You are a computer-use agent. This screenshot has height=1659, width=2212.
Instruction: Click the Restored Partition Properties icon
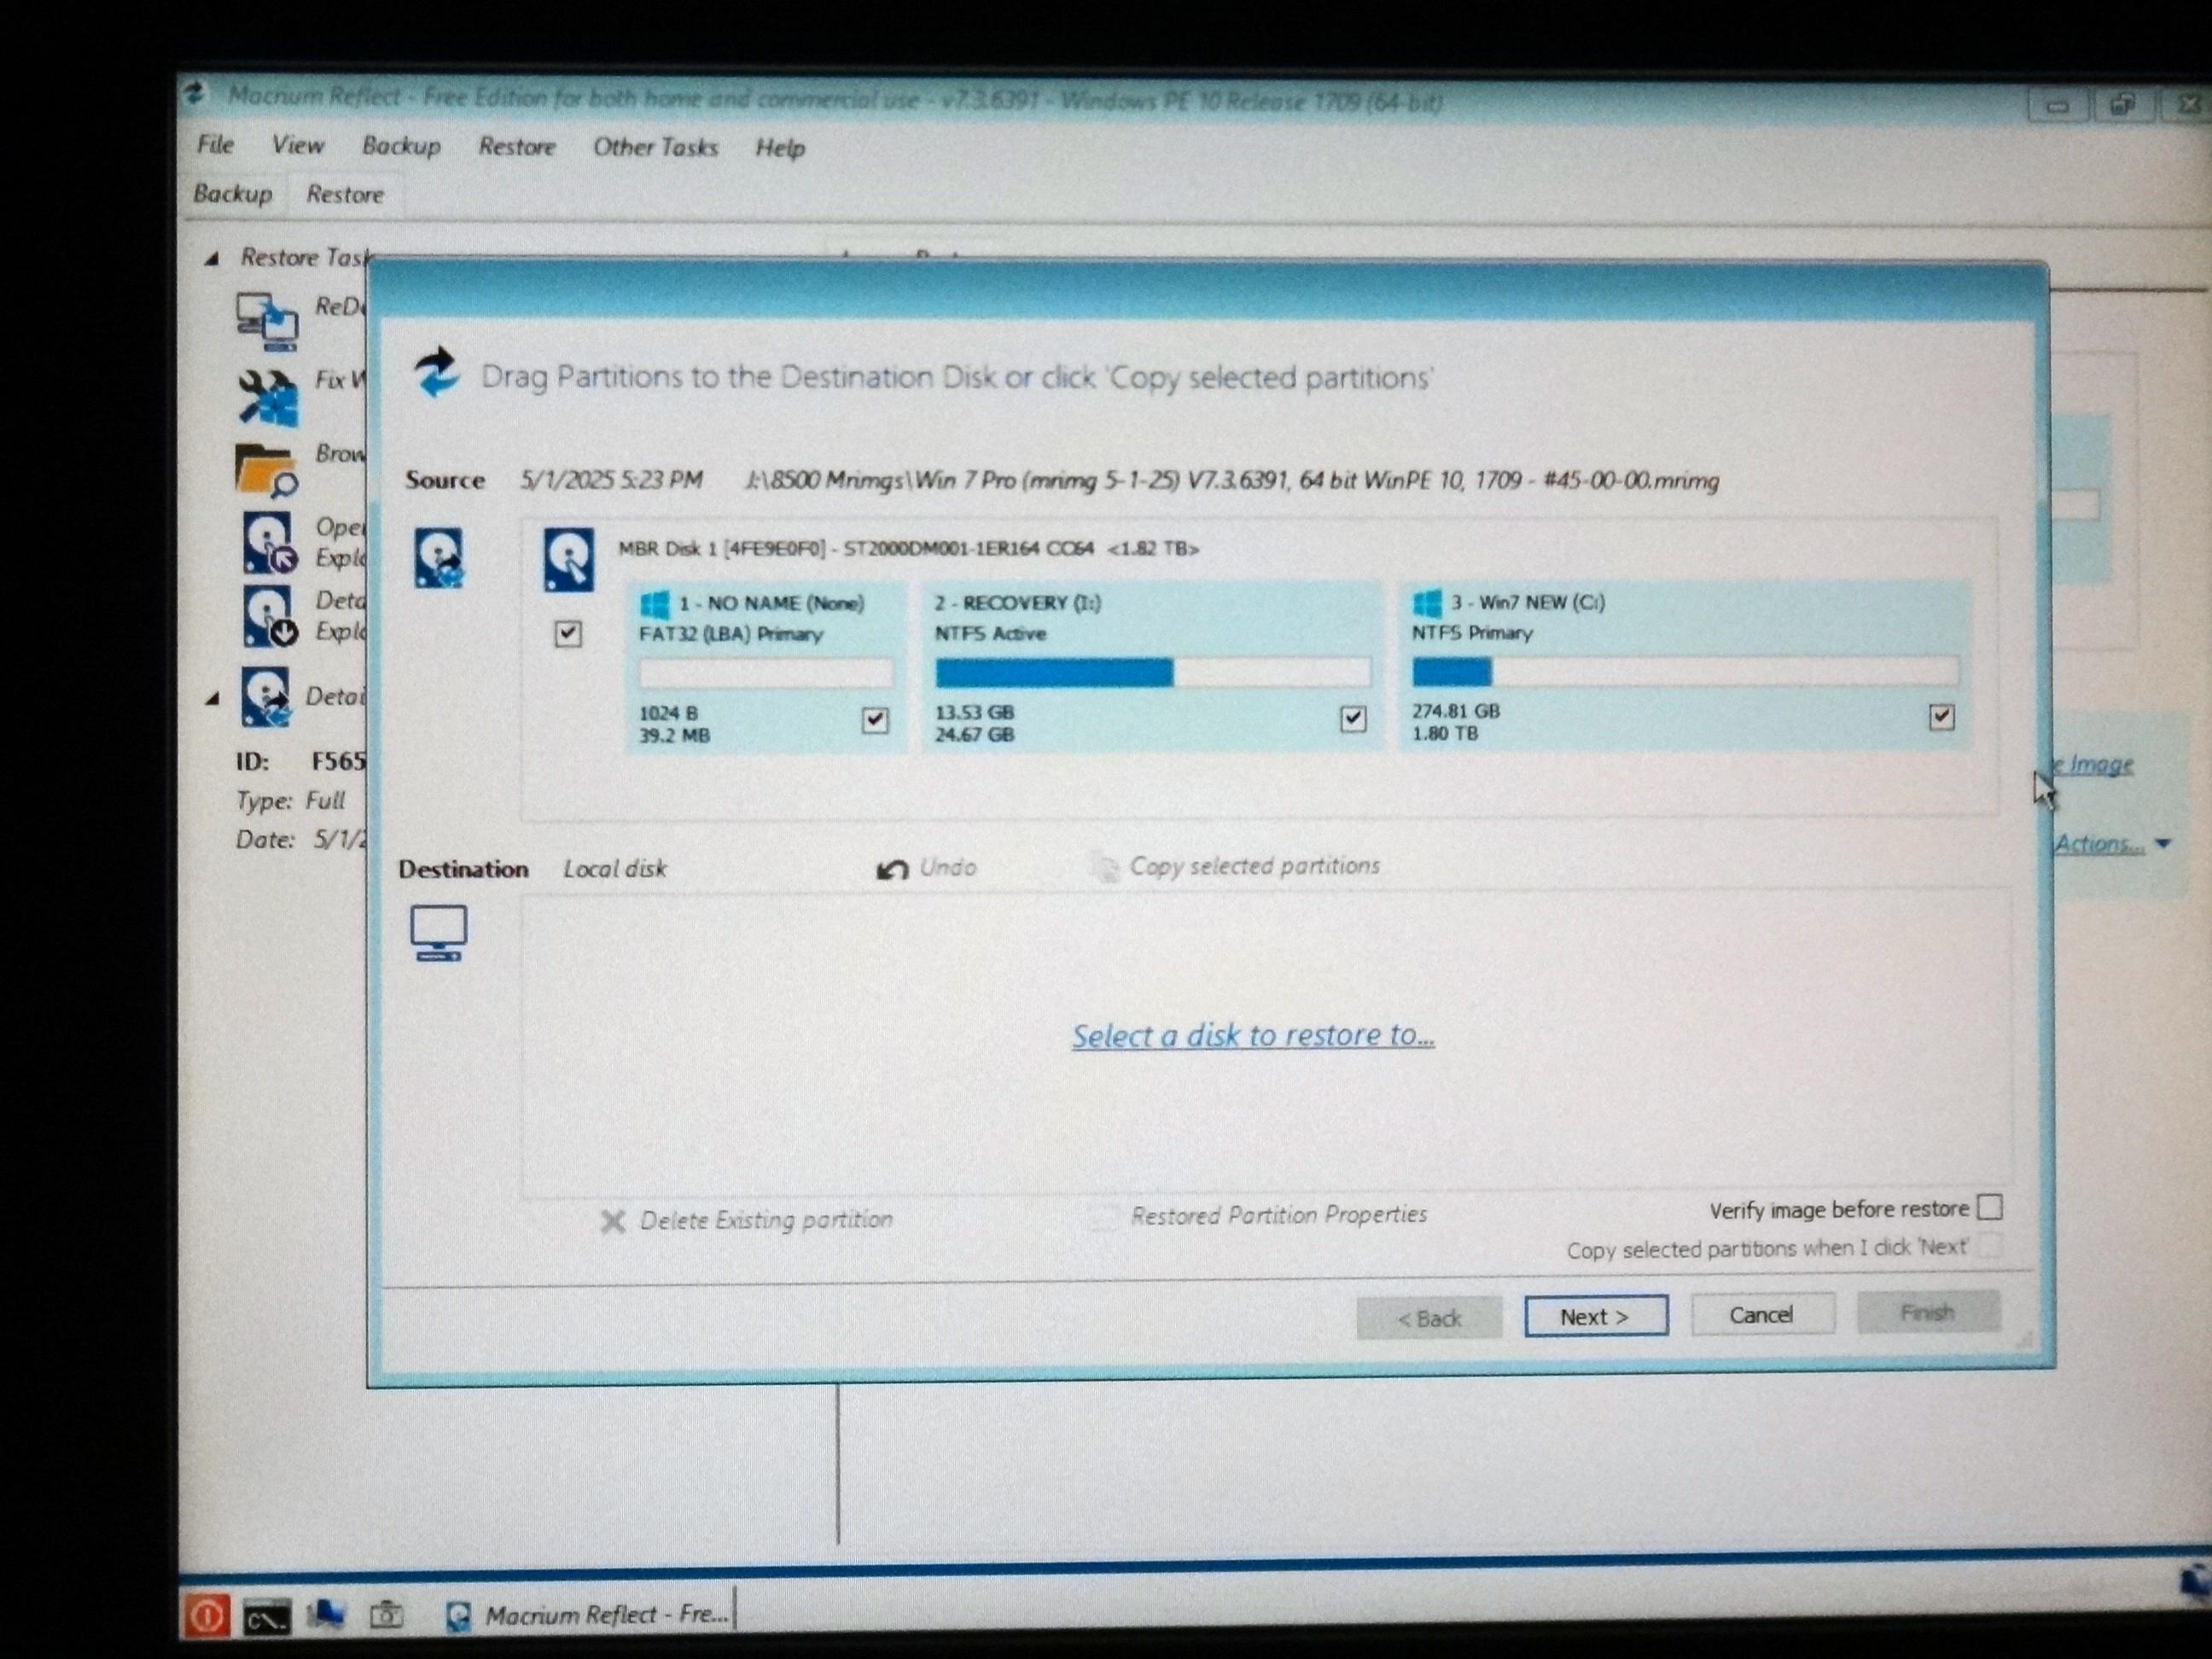click(x=1103, y=1216)
